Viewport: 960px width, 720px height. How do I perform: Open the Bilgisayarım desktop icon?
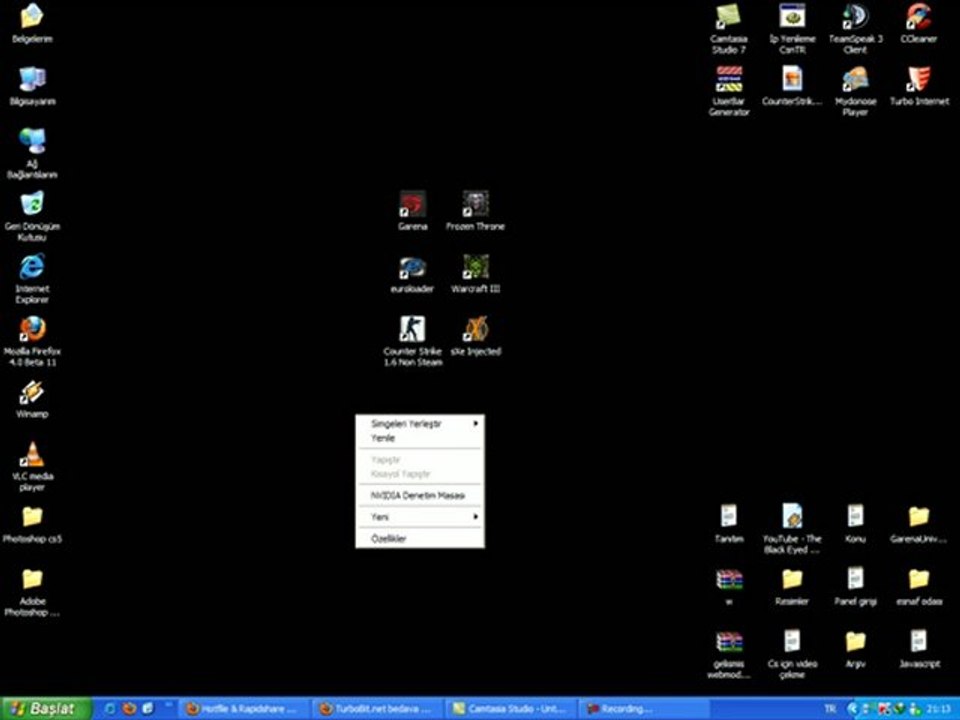point(32,85)
